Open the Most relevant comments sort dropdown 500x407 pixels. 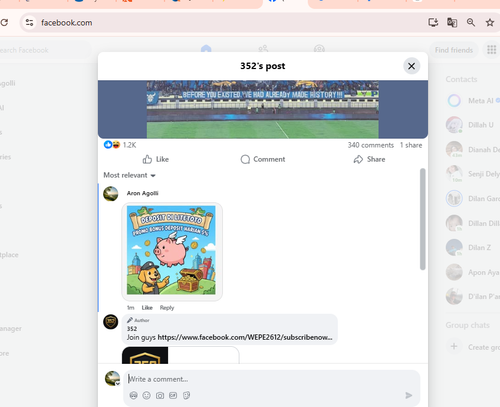[129, 175]
